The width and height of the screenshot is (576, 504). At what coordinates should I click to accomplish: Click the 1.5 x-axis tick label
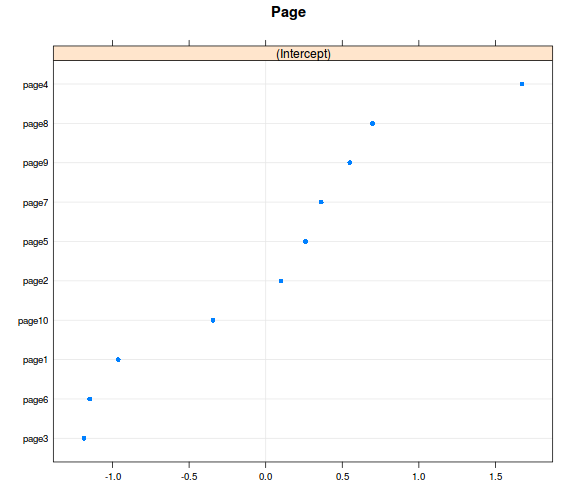point(496,477)
